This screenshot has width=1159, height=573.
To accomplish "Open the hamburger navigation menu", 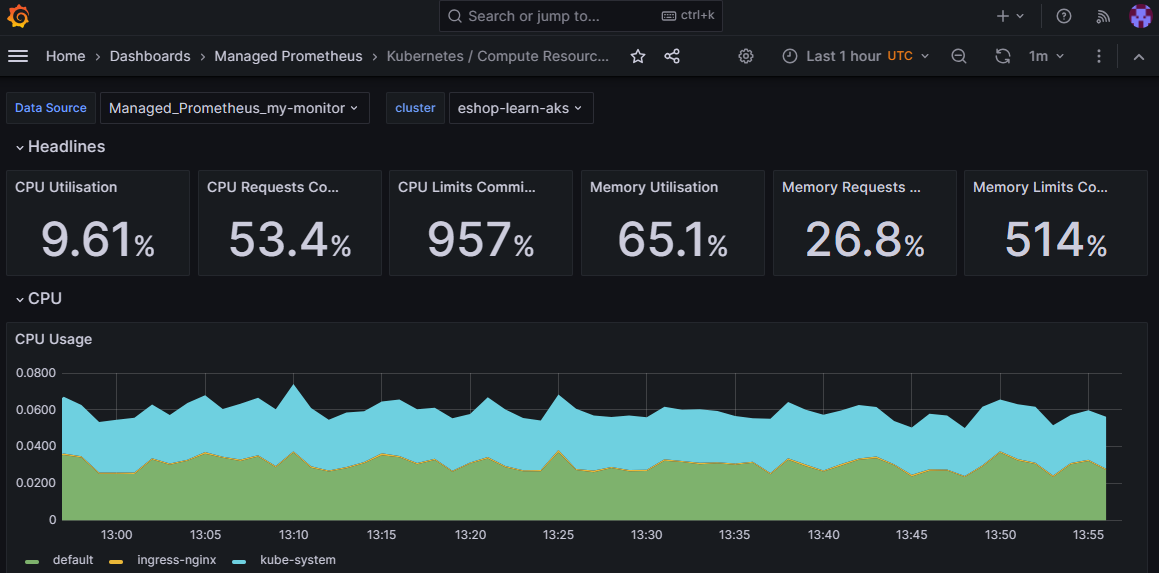I will tap(18, 56).
